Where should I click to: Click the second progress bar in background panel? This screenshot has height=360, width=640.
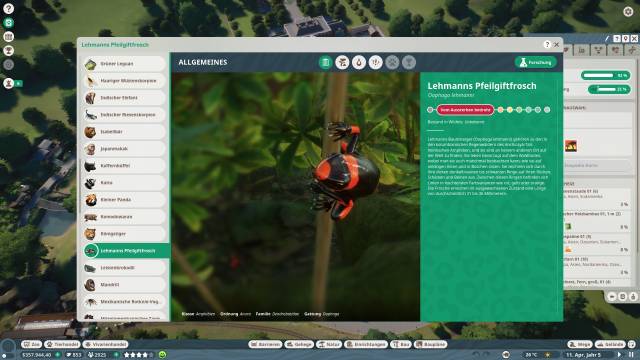[609, 89]
